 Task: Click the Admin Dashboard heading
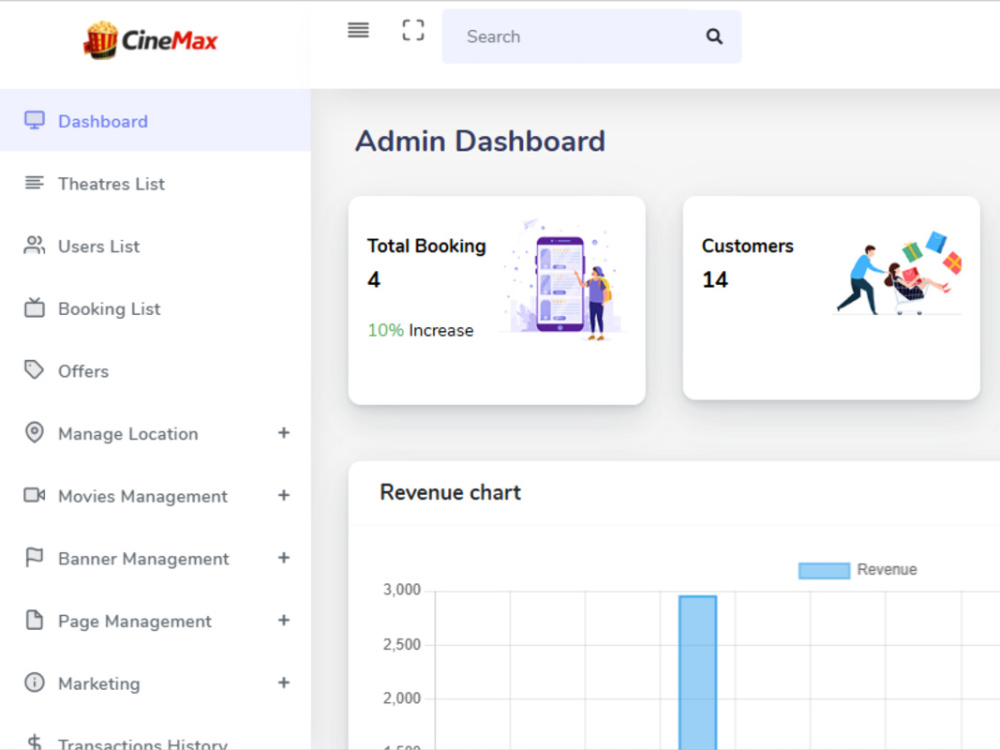click(x=480, y=141)
